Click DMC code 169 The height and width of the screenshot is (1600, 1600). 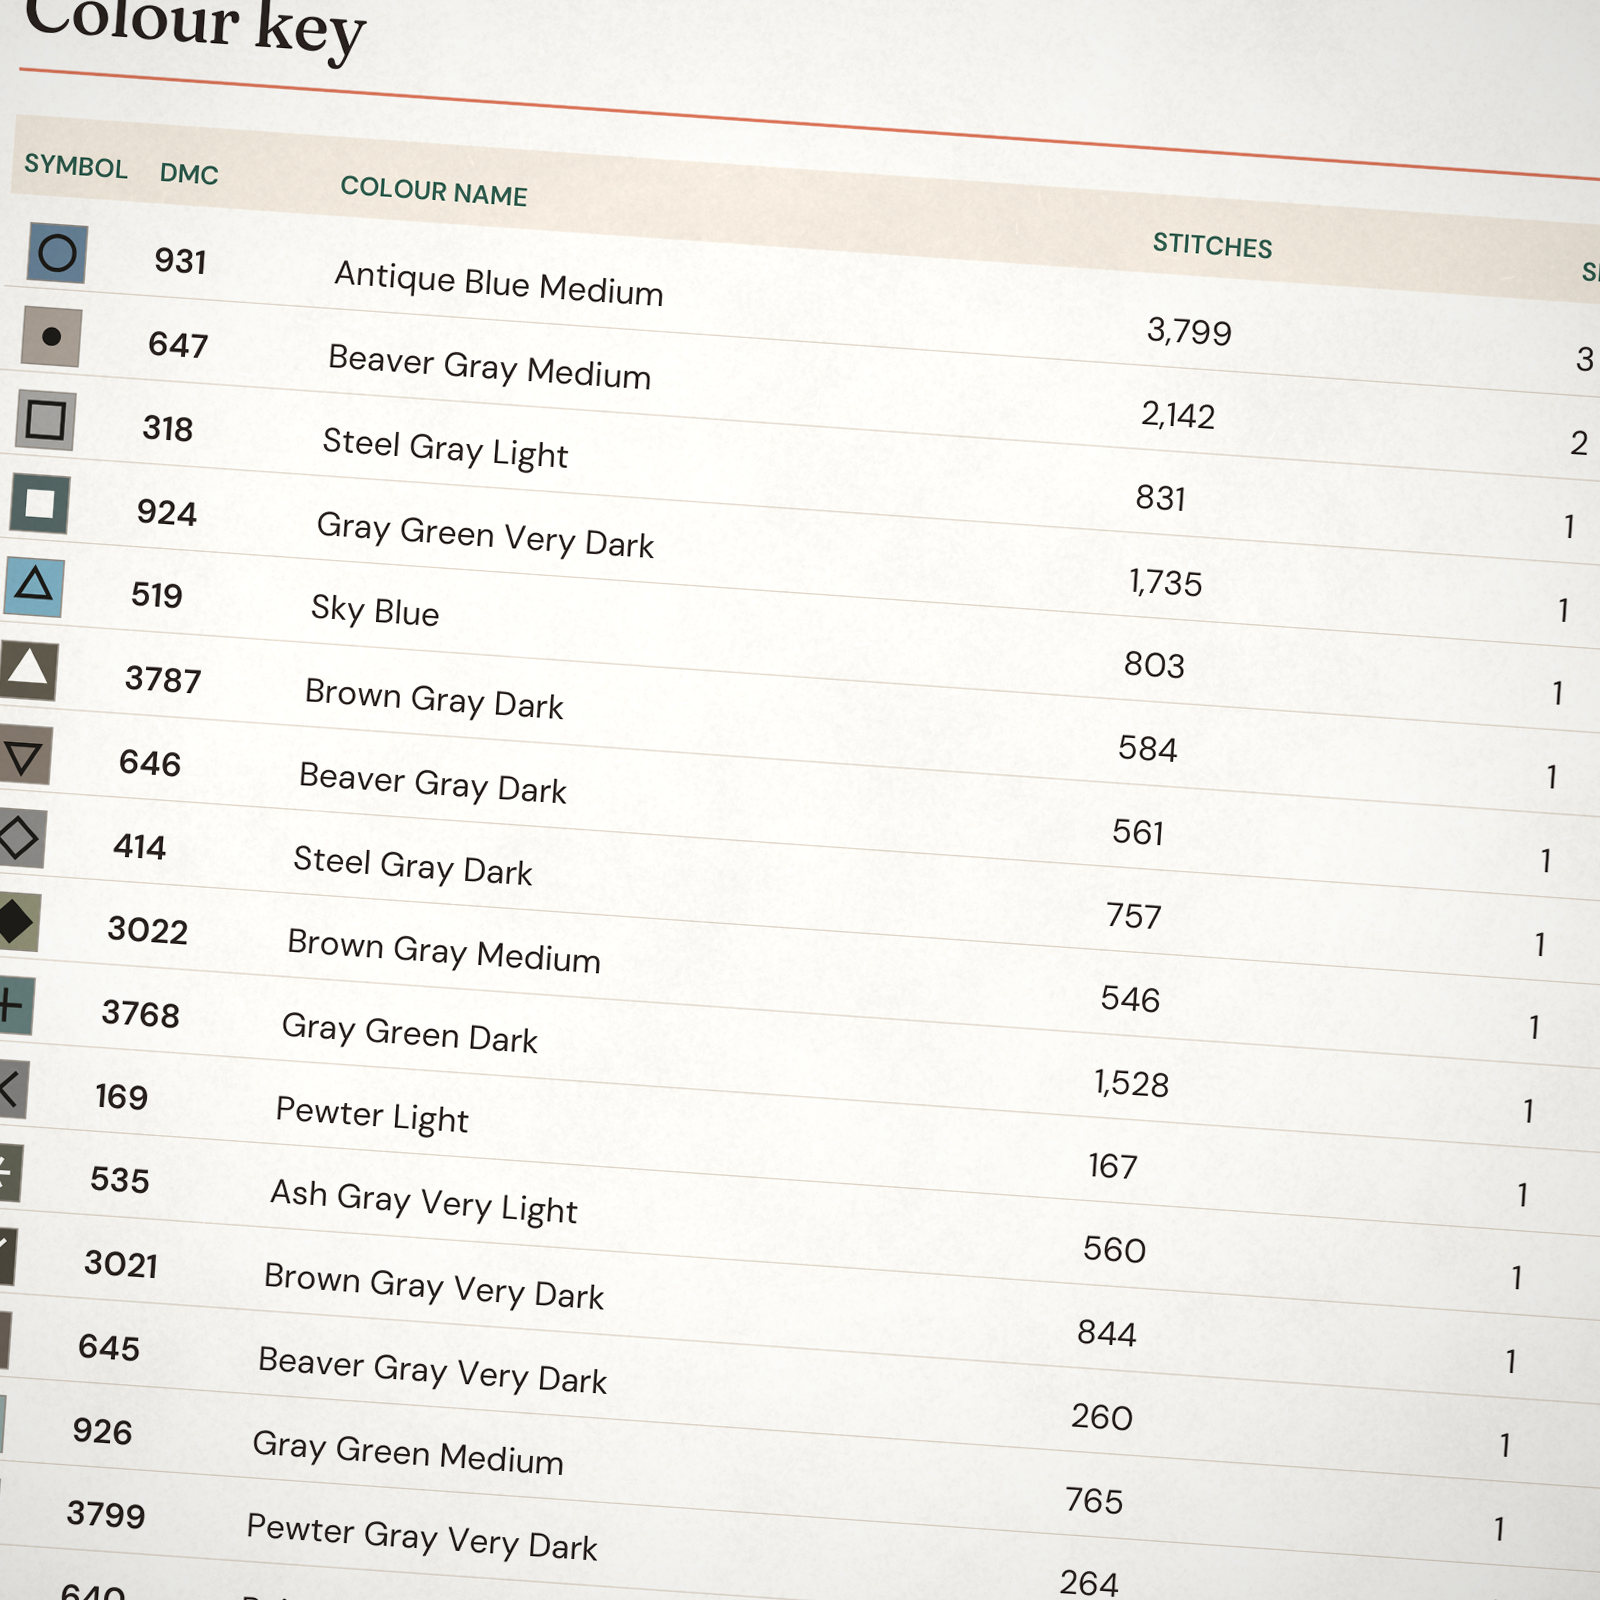pyautogui.click(x=121, y=1097)
